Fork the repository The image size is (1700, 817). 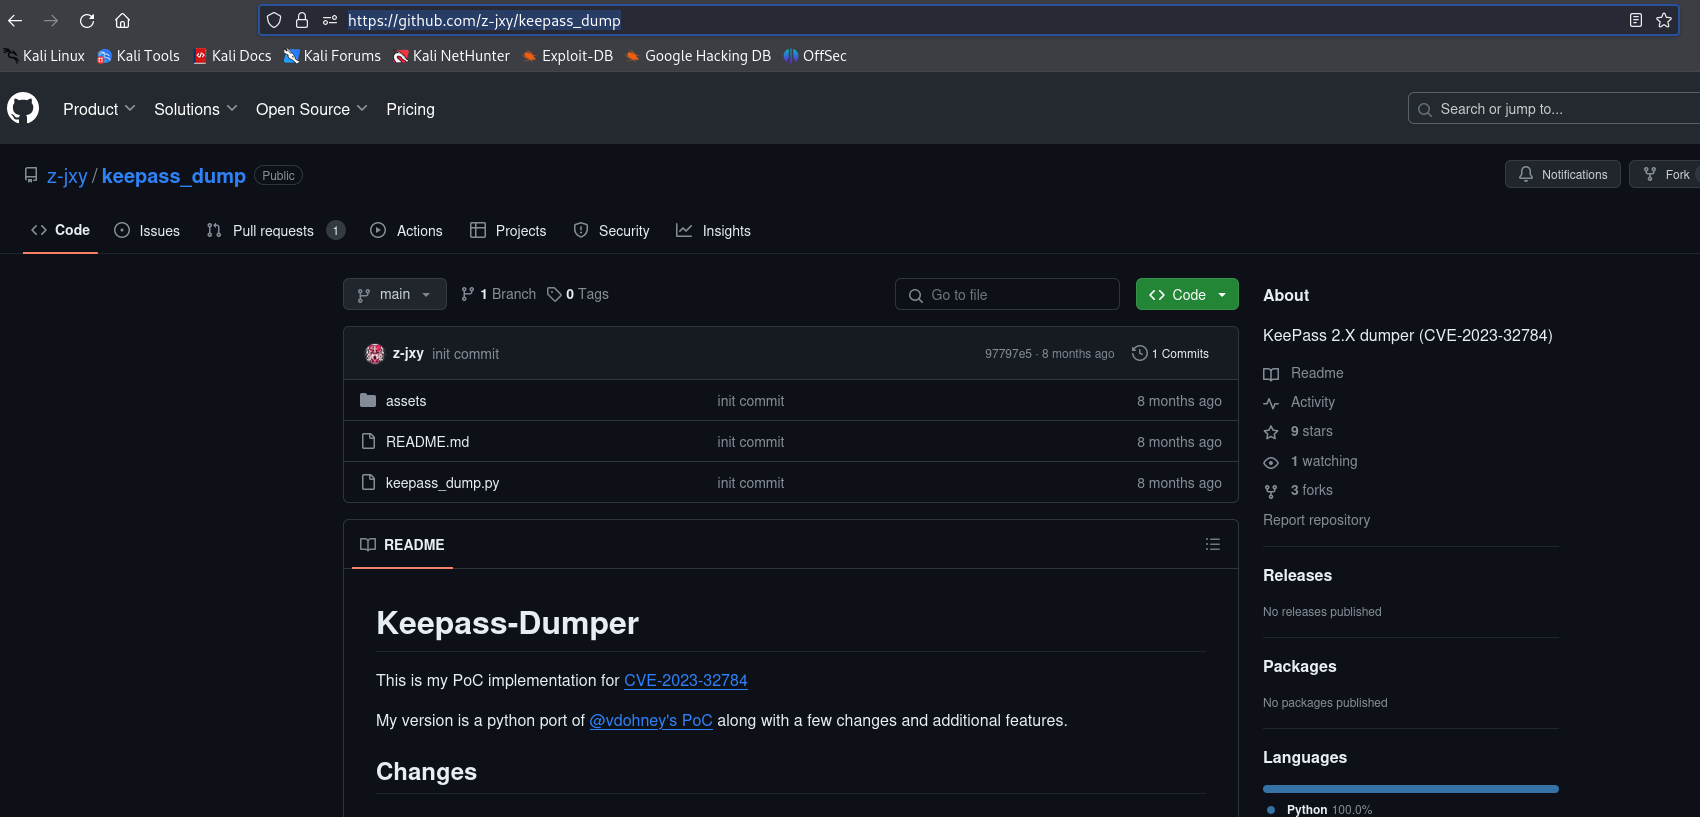1666,174
